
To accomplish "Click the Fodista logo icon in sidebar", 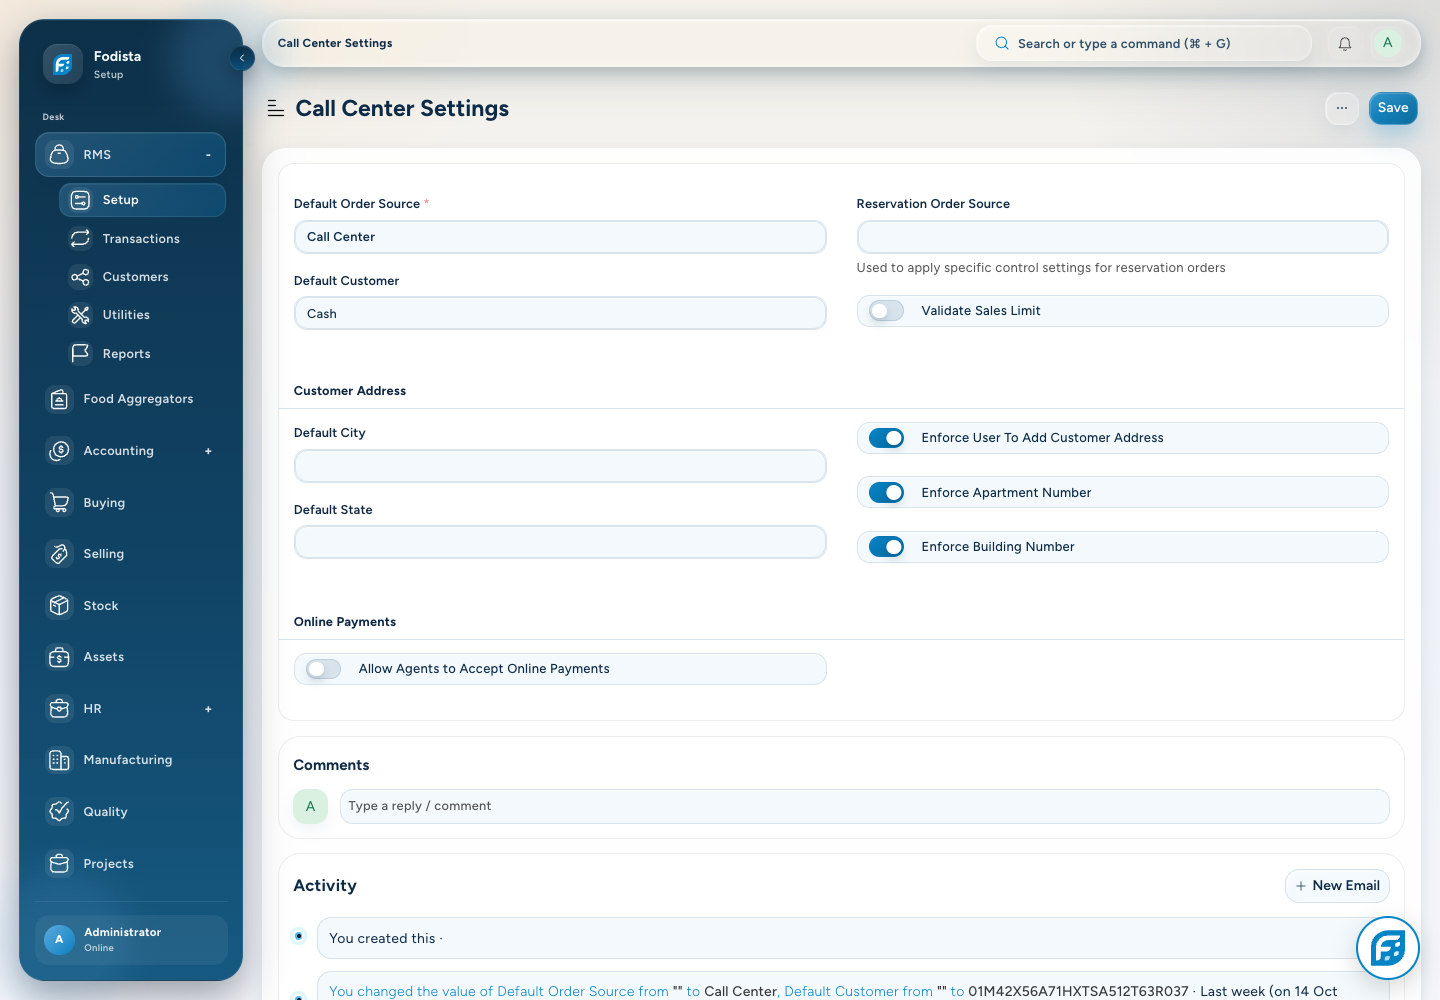I will click(x=62, y=64).
